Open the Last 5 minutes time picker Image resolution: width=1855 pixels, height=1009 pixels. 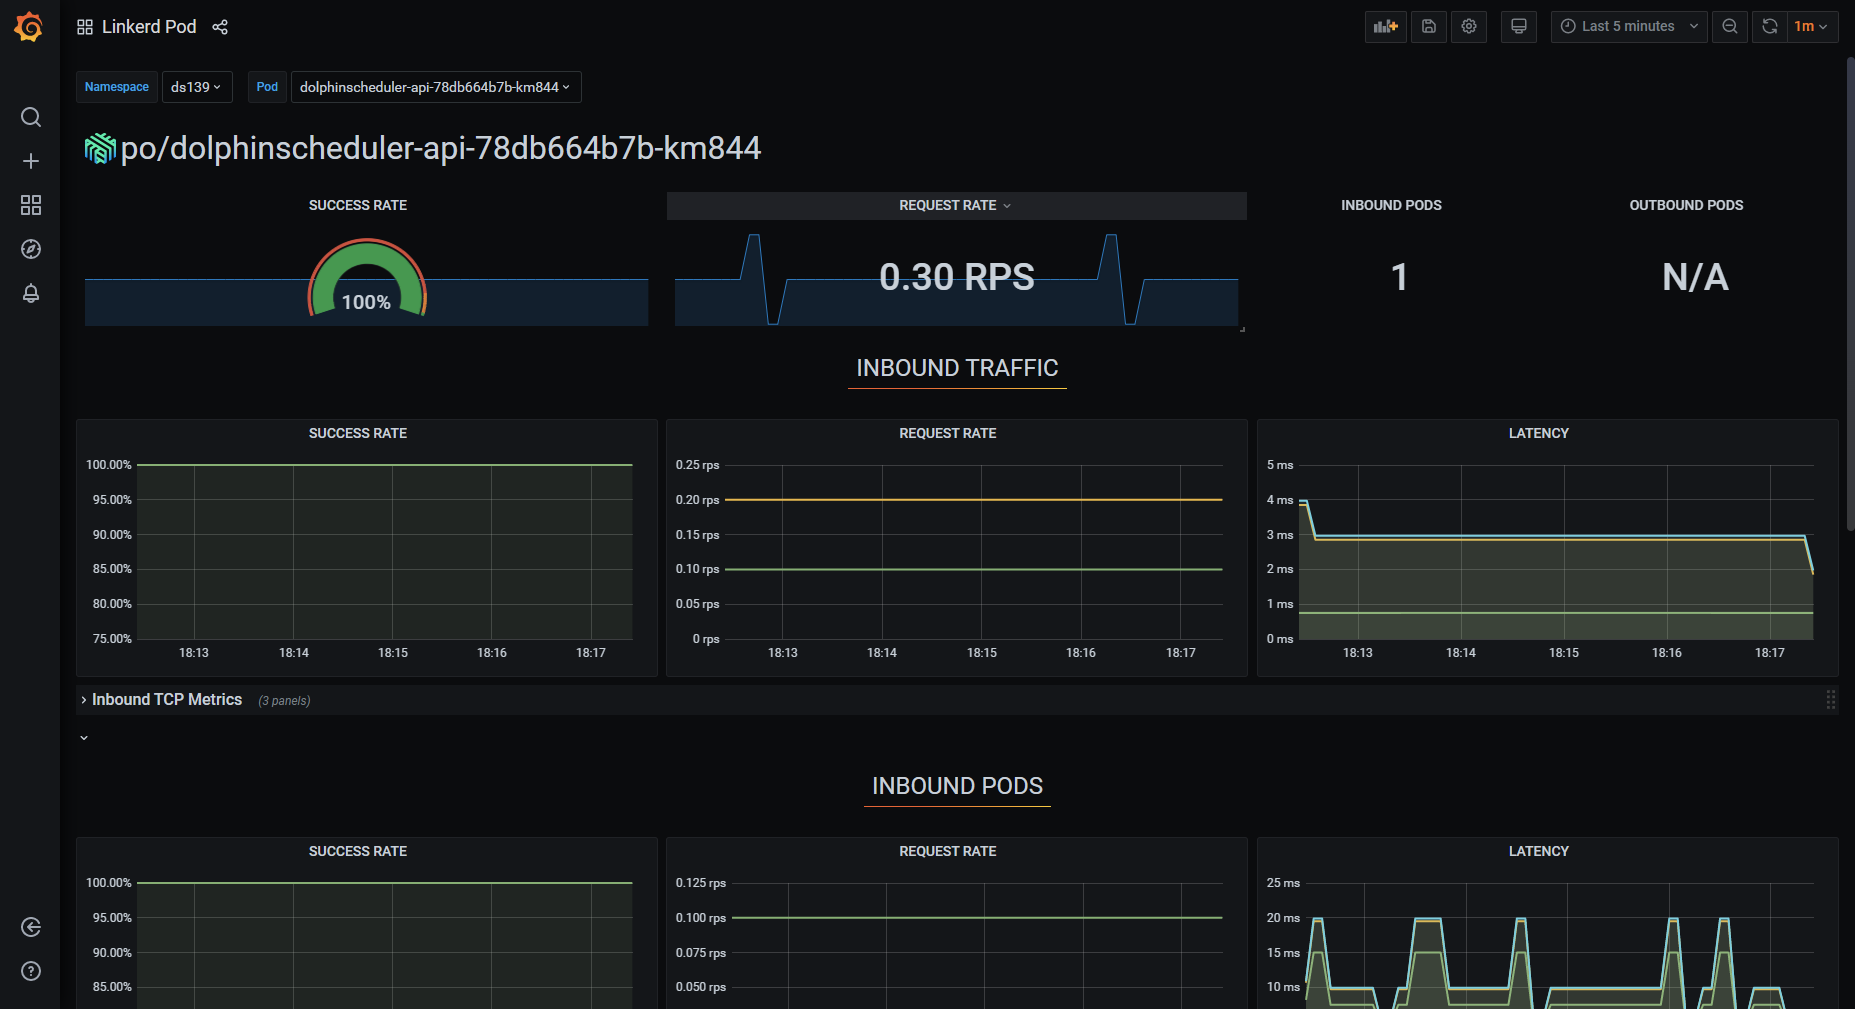(x=1628, y=27)
